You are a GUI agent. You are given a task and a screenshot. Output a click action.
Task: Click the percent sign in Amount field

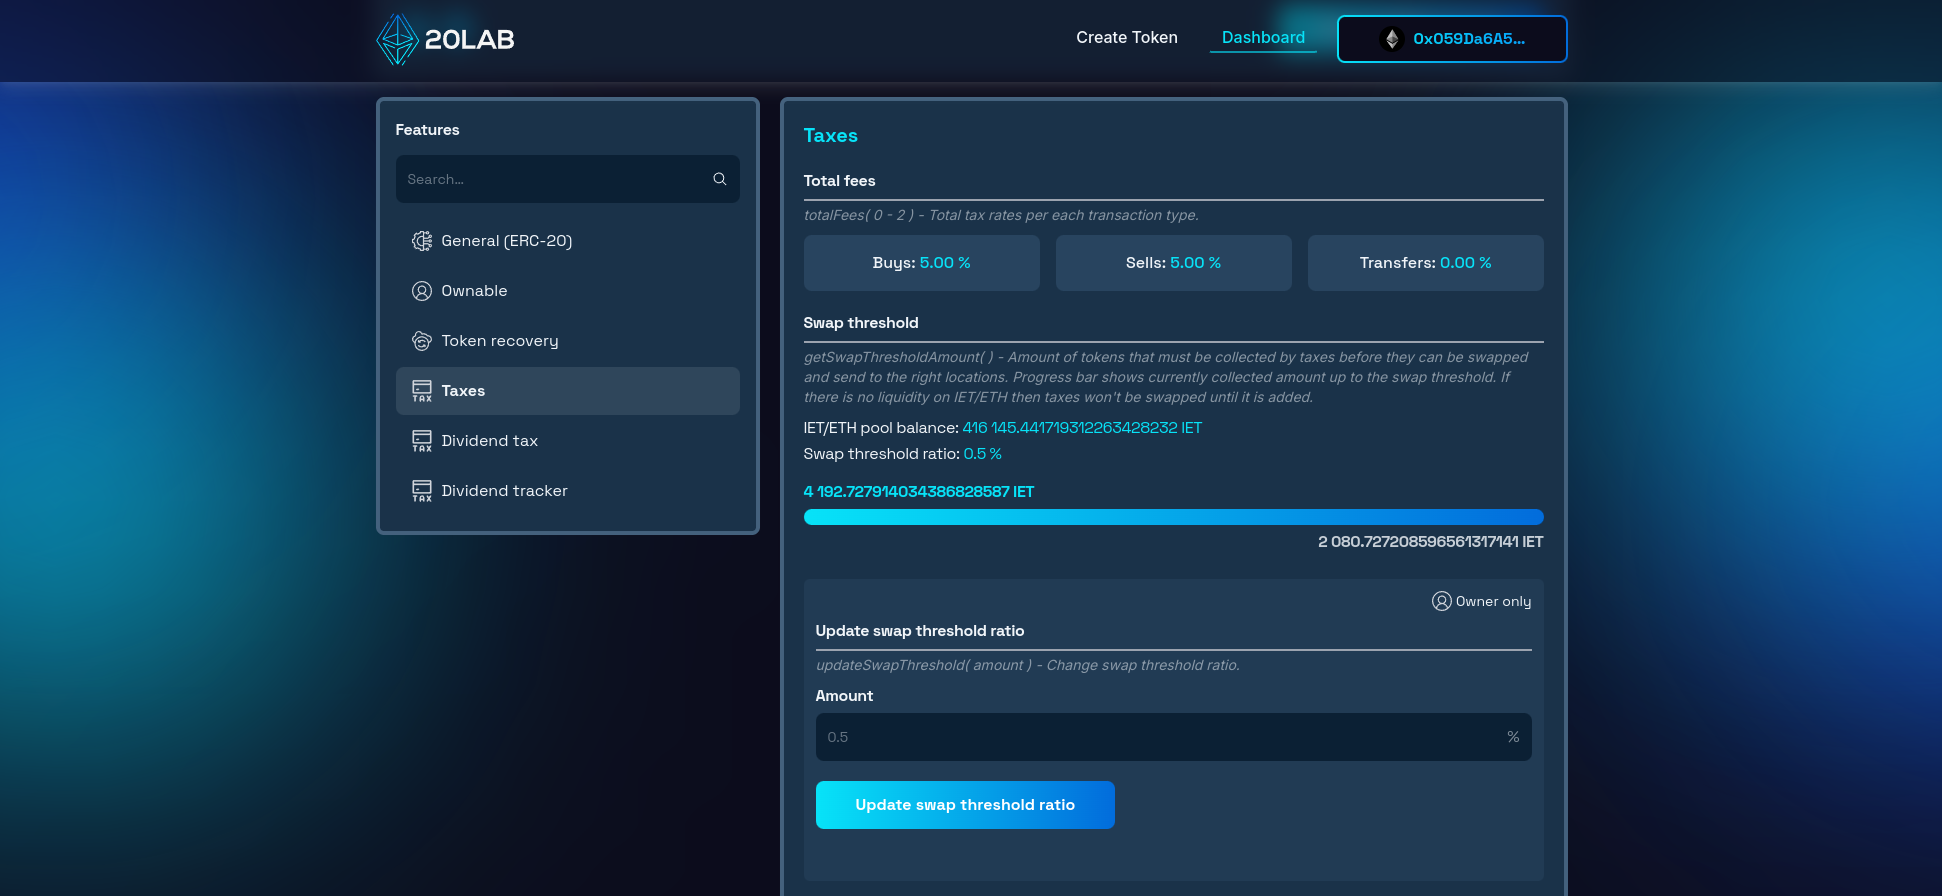[1513, 737]
